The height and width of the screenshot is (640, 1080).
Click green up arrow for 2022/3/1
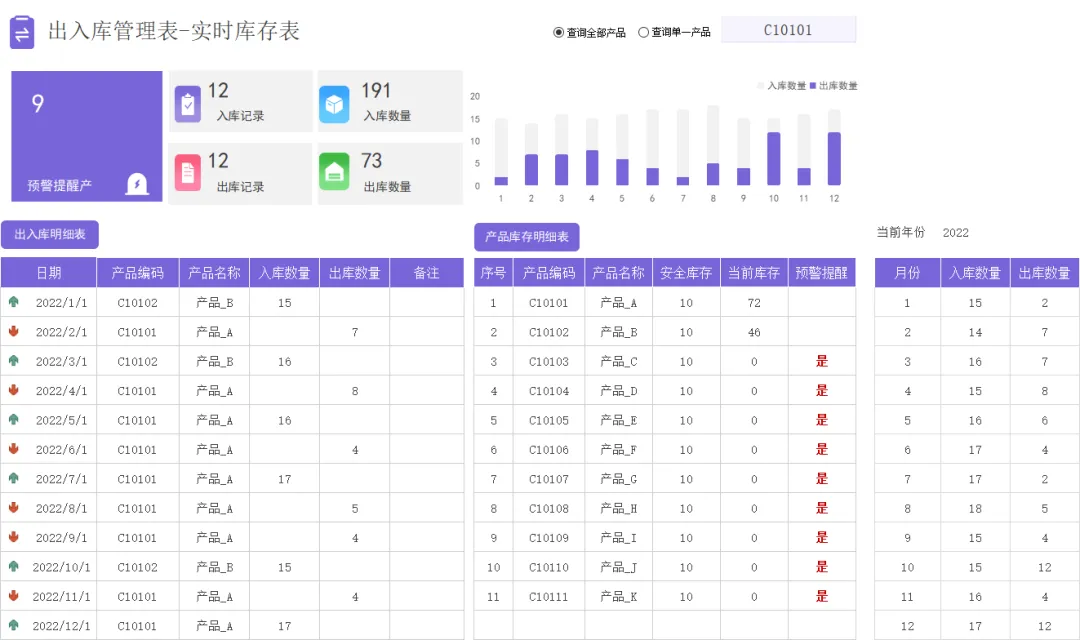pos(13,360)
